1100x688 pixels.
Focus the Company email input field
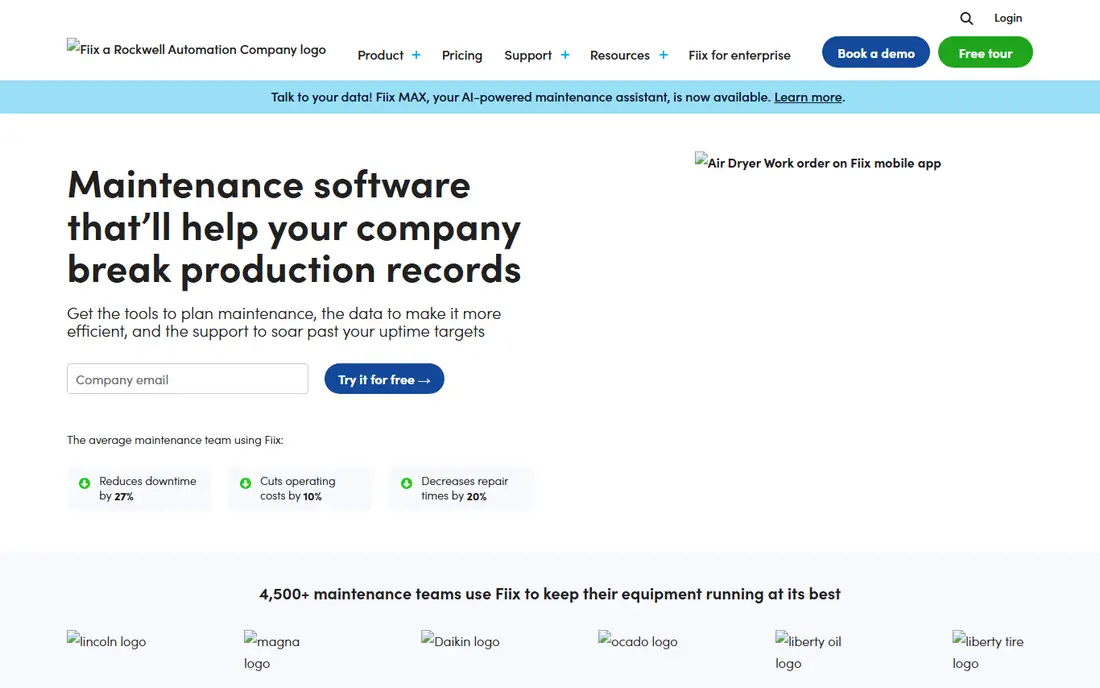pos(187,379)
